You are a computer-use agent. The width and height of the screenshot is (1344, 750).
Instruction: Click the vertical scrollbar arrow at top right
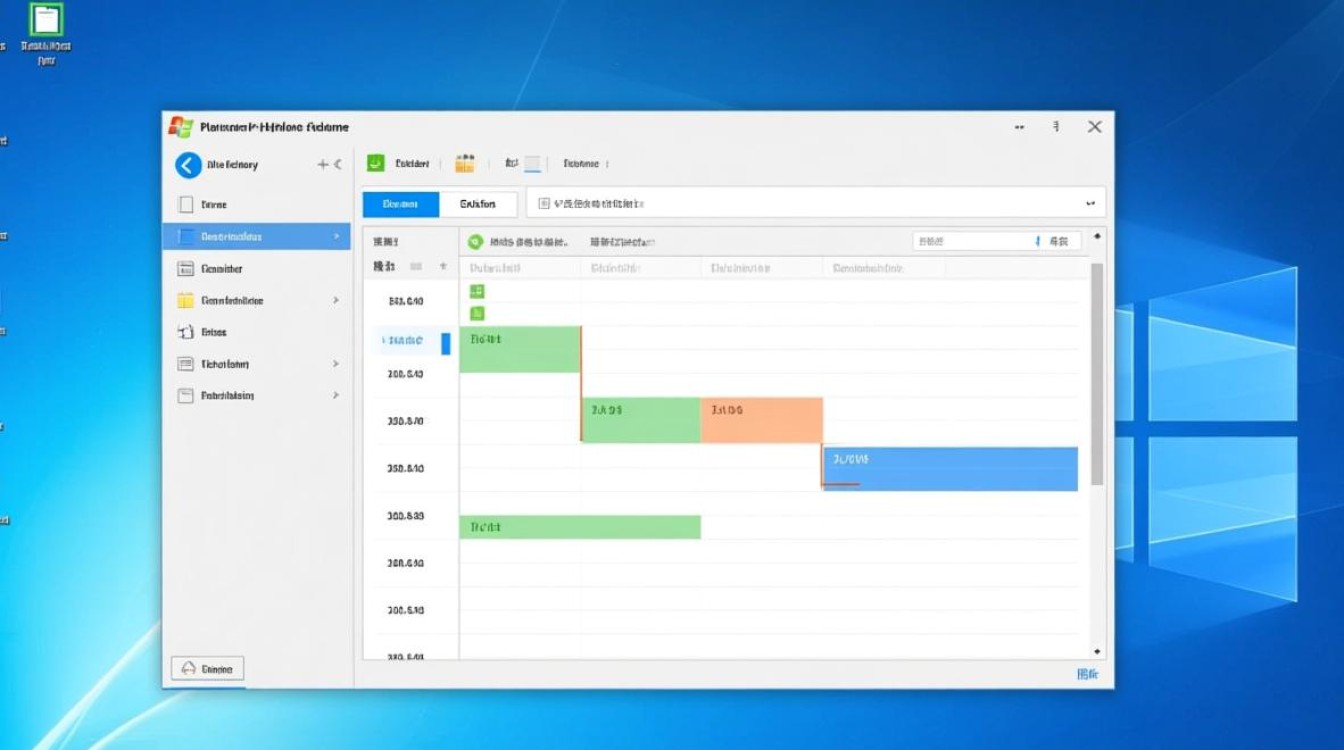click(x=1097, y=238)
